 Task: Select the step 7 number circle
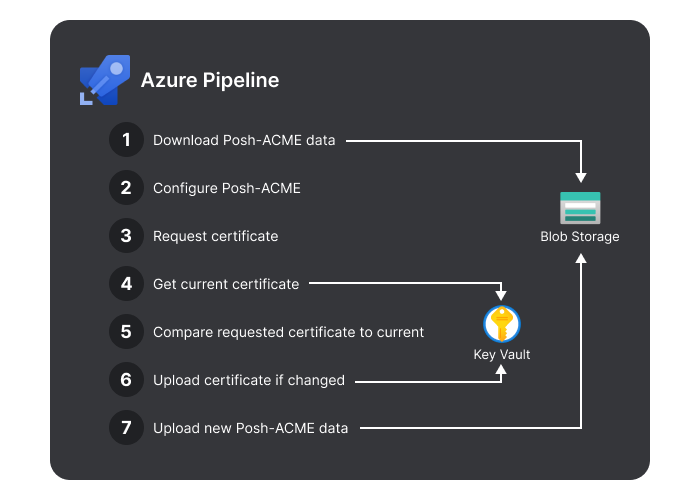click(126, 428)
